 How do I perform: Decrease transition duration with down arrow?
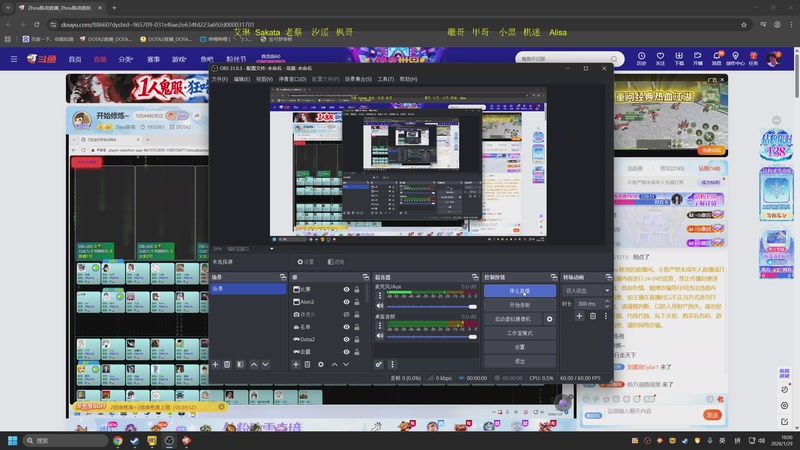[x=607, y=306]
